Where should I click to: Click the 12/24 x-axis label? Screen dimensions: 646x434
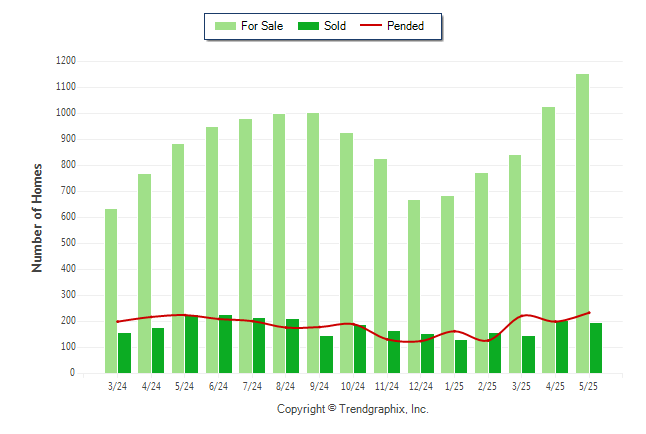coord(421,386)
